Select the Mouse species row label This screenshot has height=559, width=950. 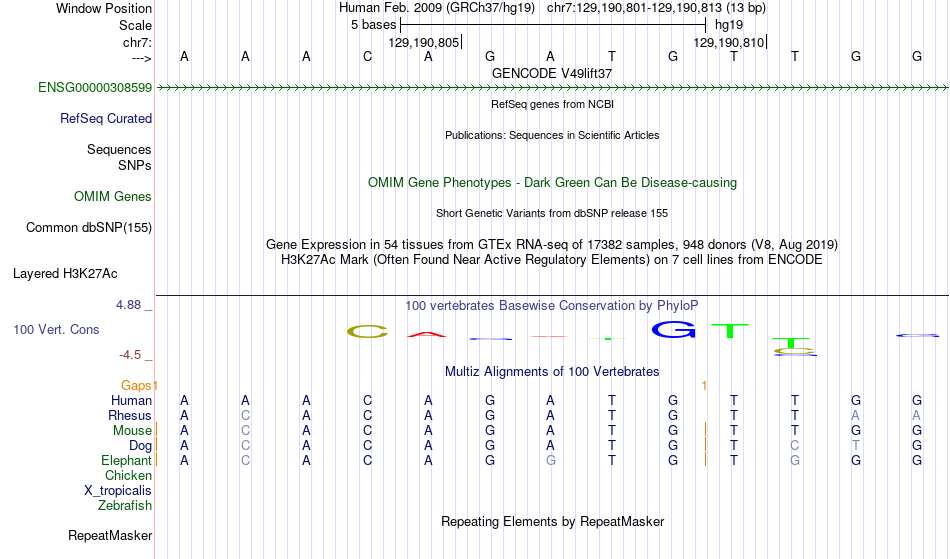(132, 431)
